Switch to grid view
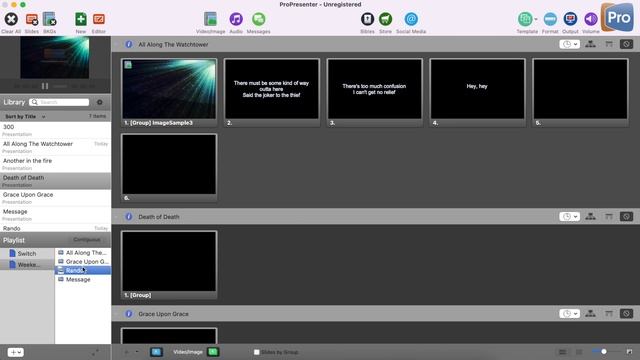 [x=579, y=352]
